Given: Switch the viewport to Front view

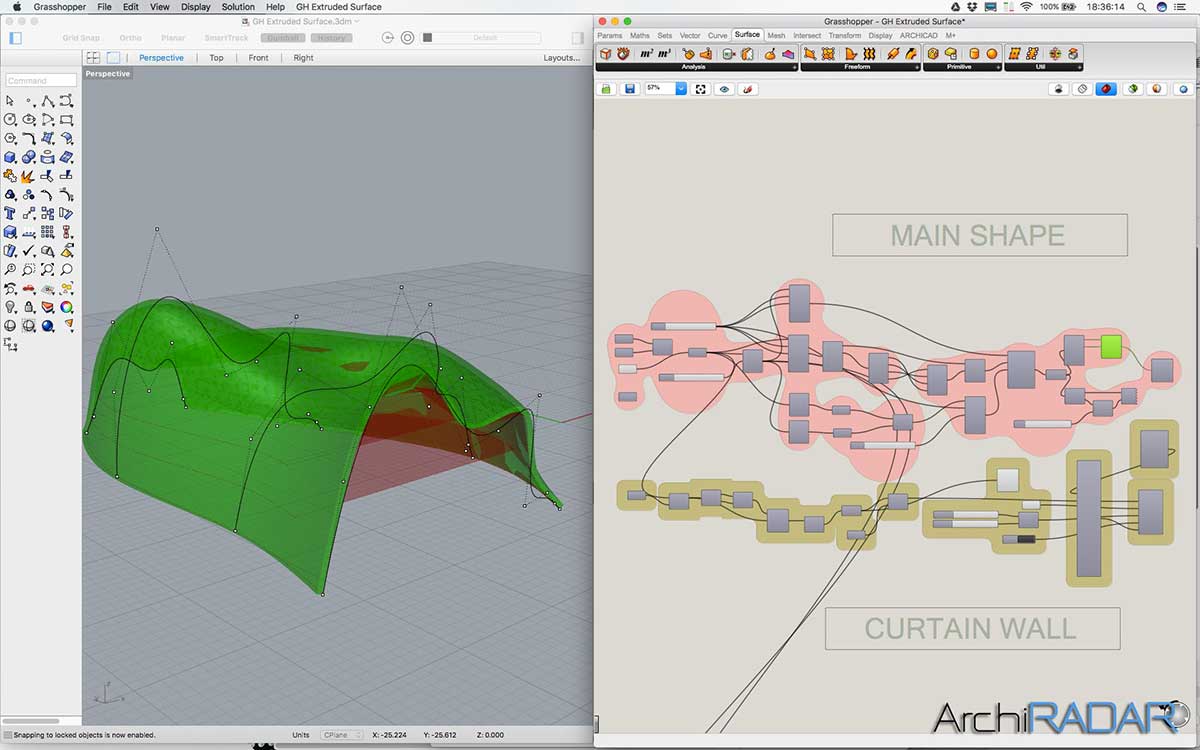Looking at the screenshot, I should (x=258, y=57).
